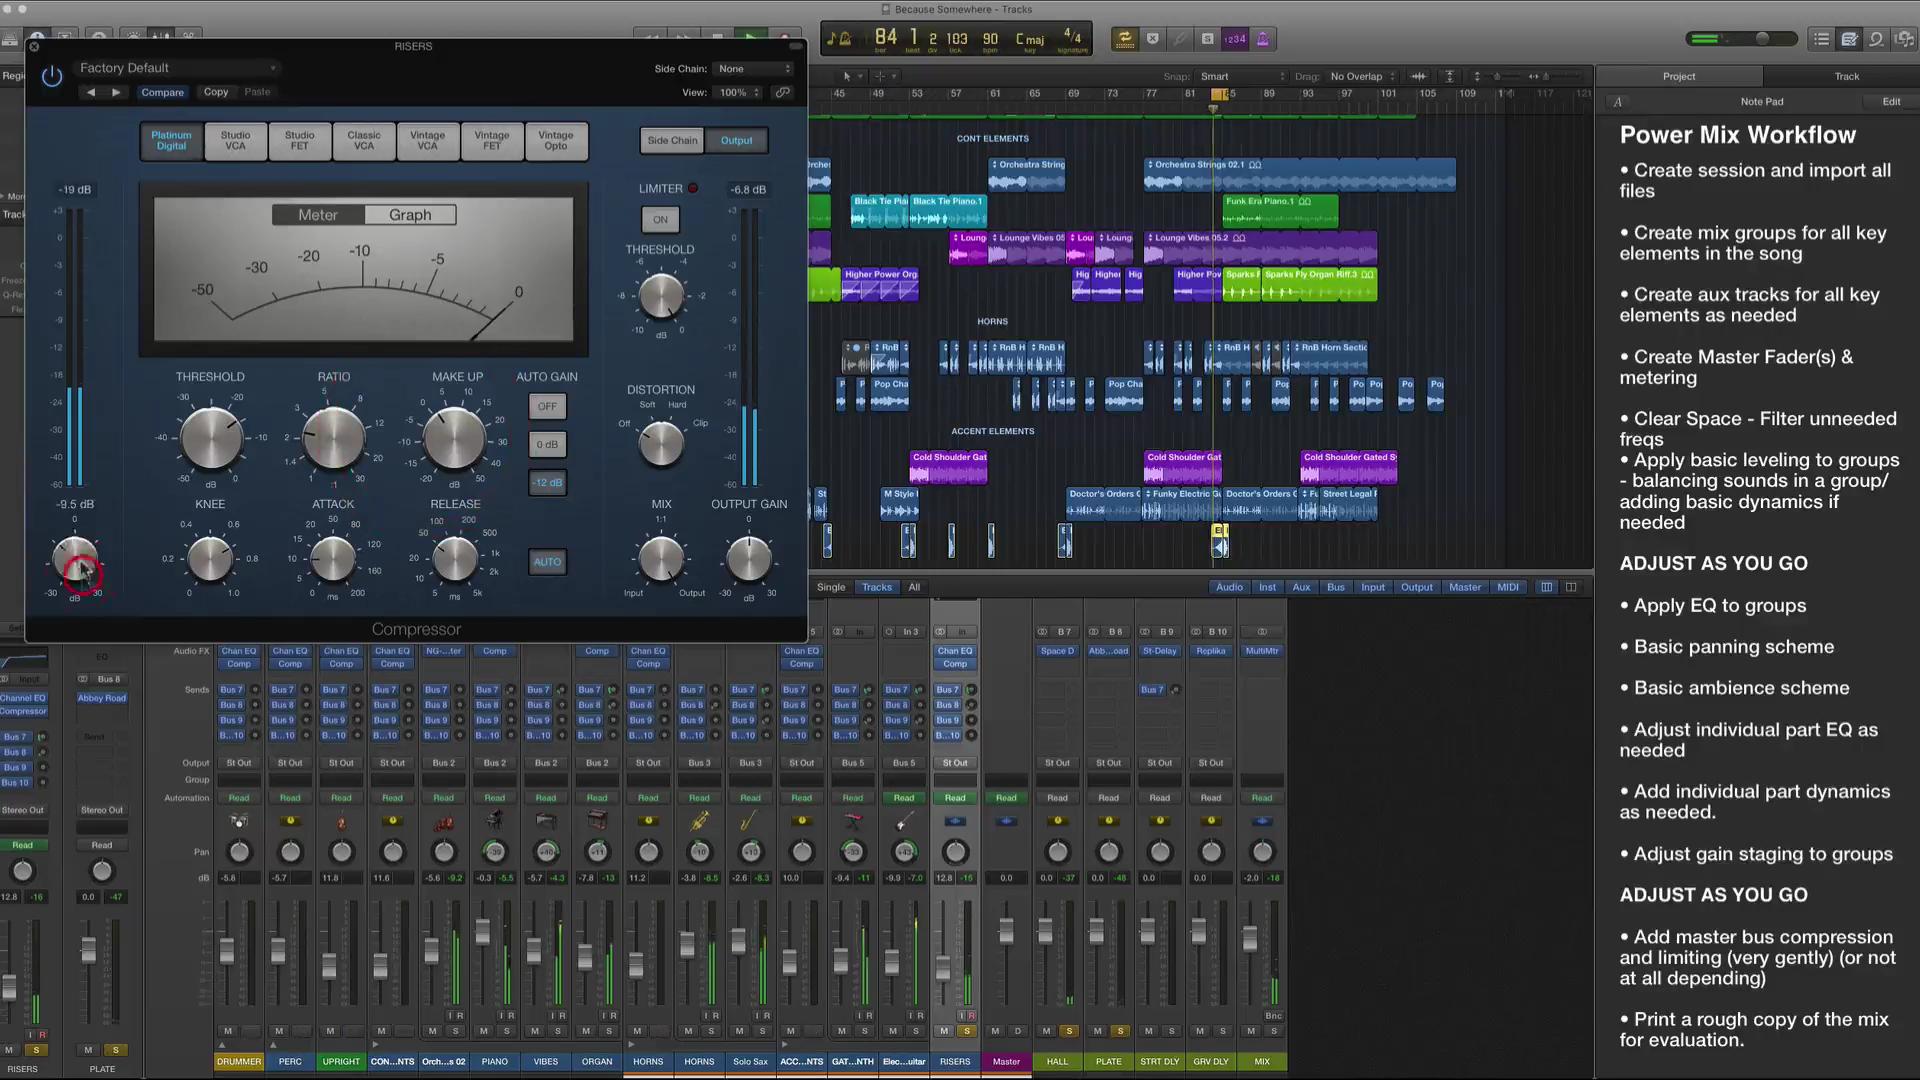
Task: Mute the DRUMMER channel strip
Action: [x=227, y=1031]
